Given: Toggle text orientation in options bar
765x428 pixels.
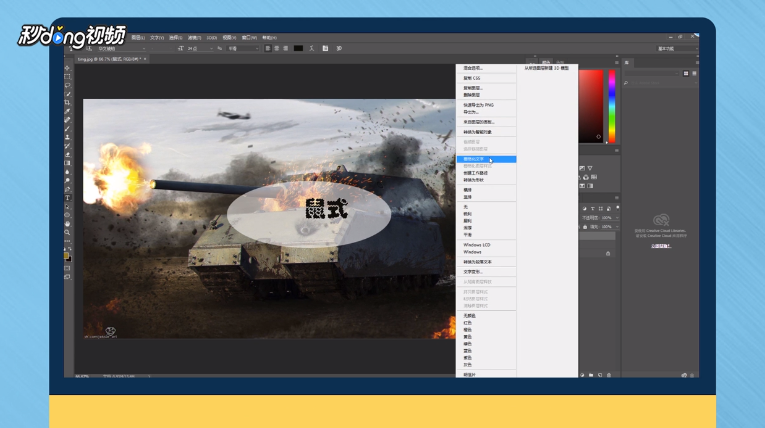Looking at the screenshot, I should [x=89, y=48].
